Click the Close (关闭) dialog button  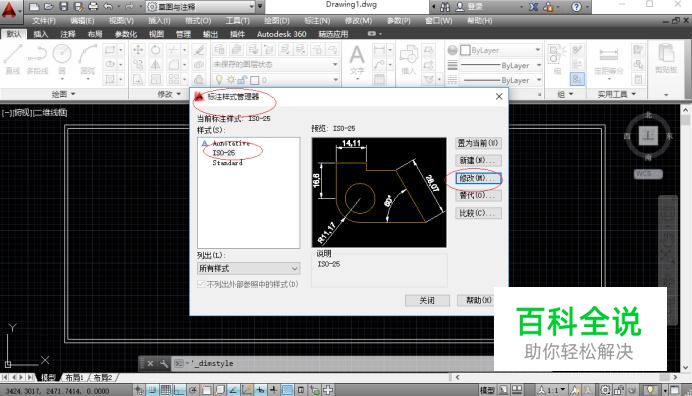(427, 300)
